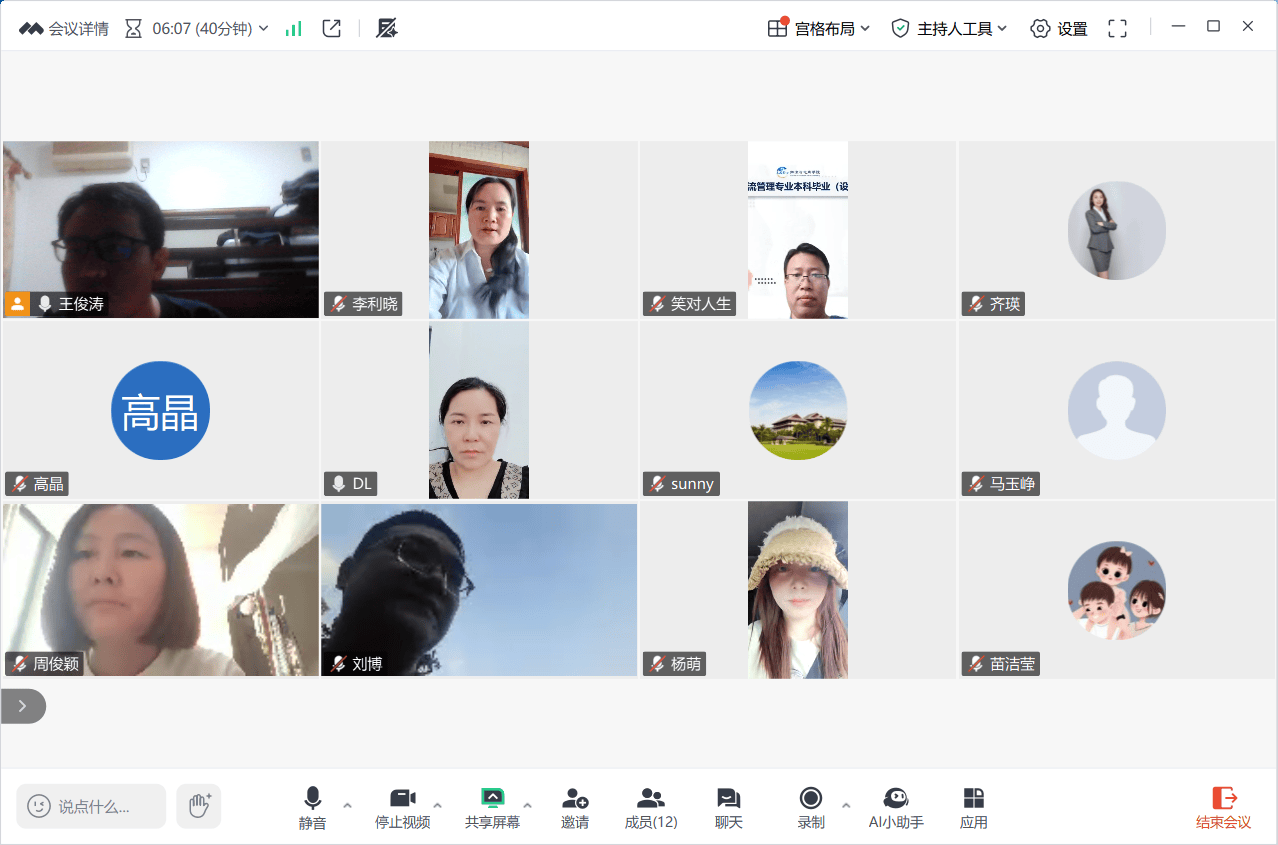Expand video options arrow beside 停止视频
The image size is (1278, 845).
[437, 805]
